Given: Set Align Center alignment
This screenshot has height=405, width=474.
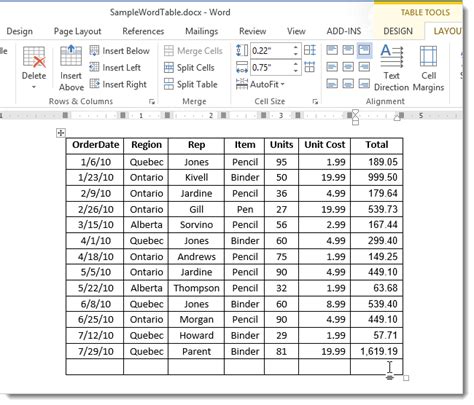Looking at the screenshot, I should [348, 67].
